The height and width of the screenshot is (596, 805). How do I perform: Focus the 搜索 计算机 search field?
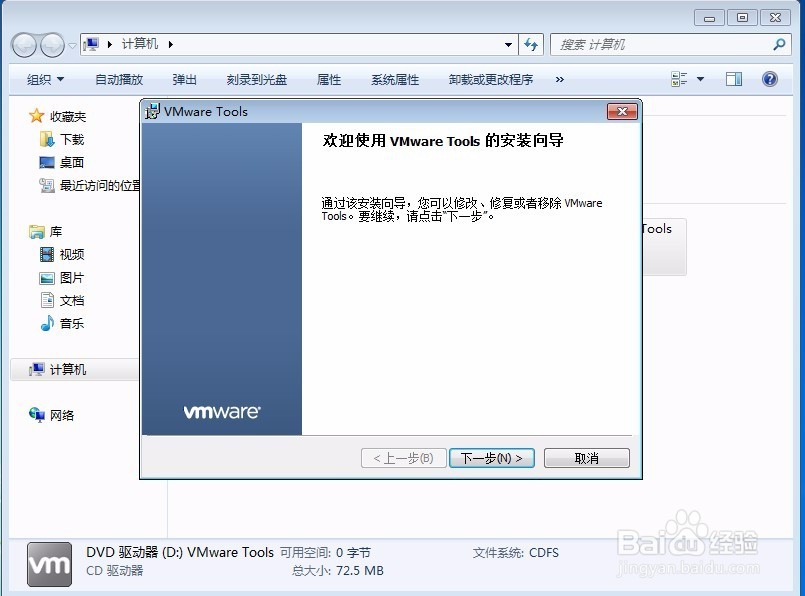click(x=664, y=45)
